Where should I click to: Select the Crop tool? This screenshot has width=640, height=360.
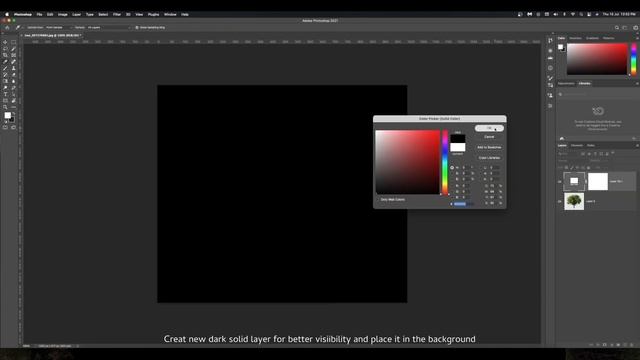click(x=5, y=55)
